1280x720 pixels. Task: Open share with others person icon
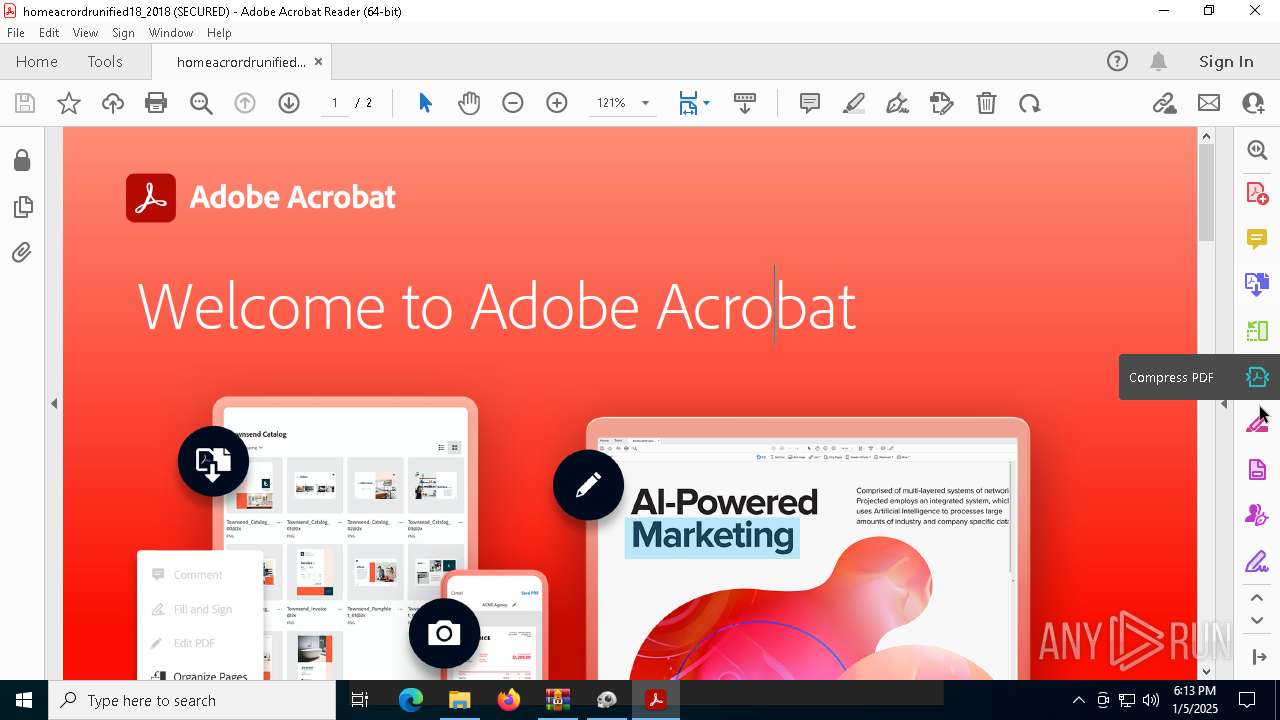pyautogui.click(x=1253, y=103)
